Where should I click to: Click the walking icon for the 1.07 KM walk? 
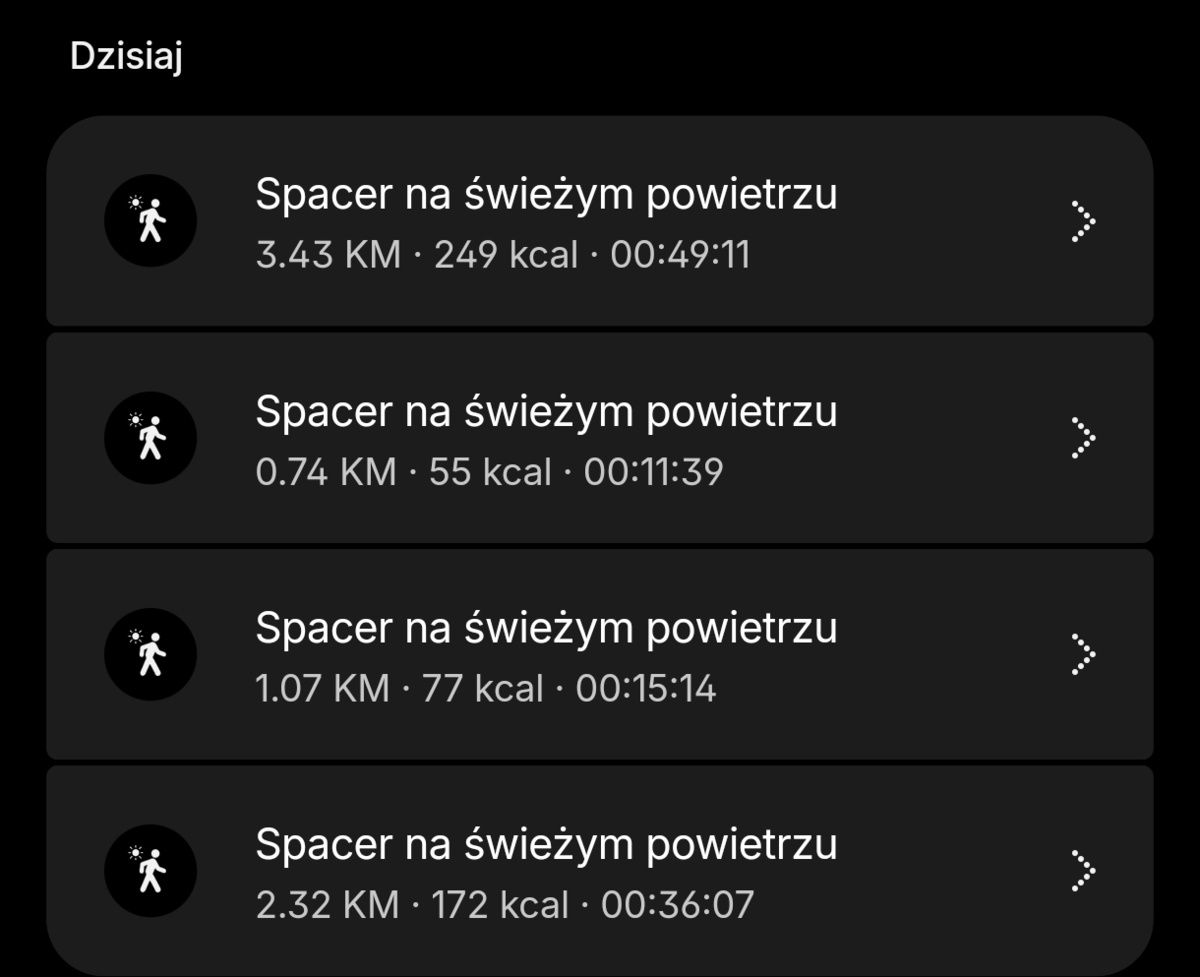150,654
